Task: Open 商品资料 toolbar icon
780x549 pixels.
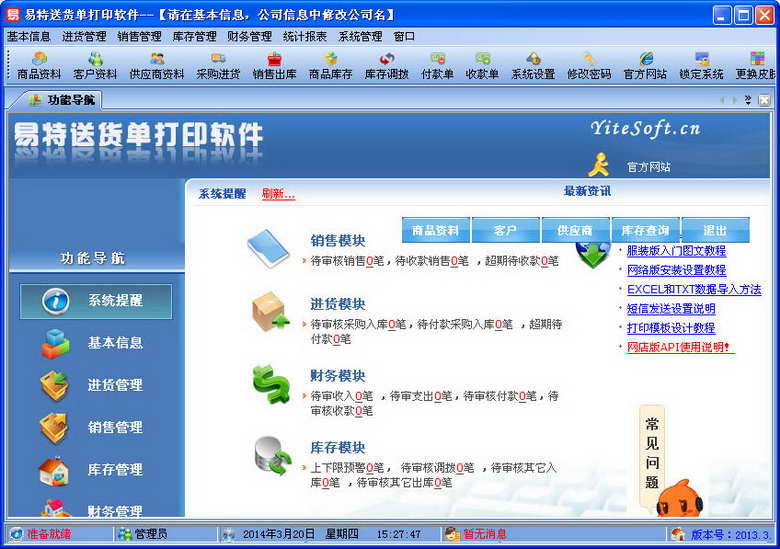Action: click(x=39, y=66)
